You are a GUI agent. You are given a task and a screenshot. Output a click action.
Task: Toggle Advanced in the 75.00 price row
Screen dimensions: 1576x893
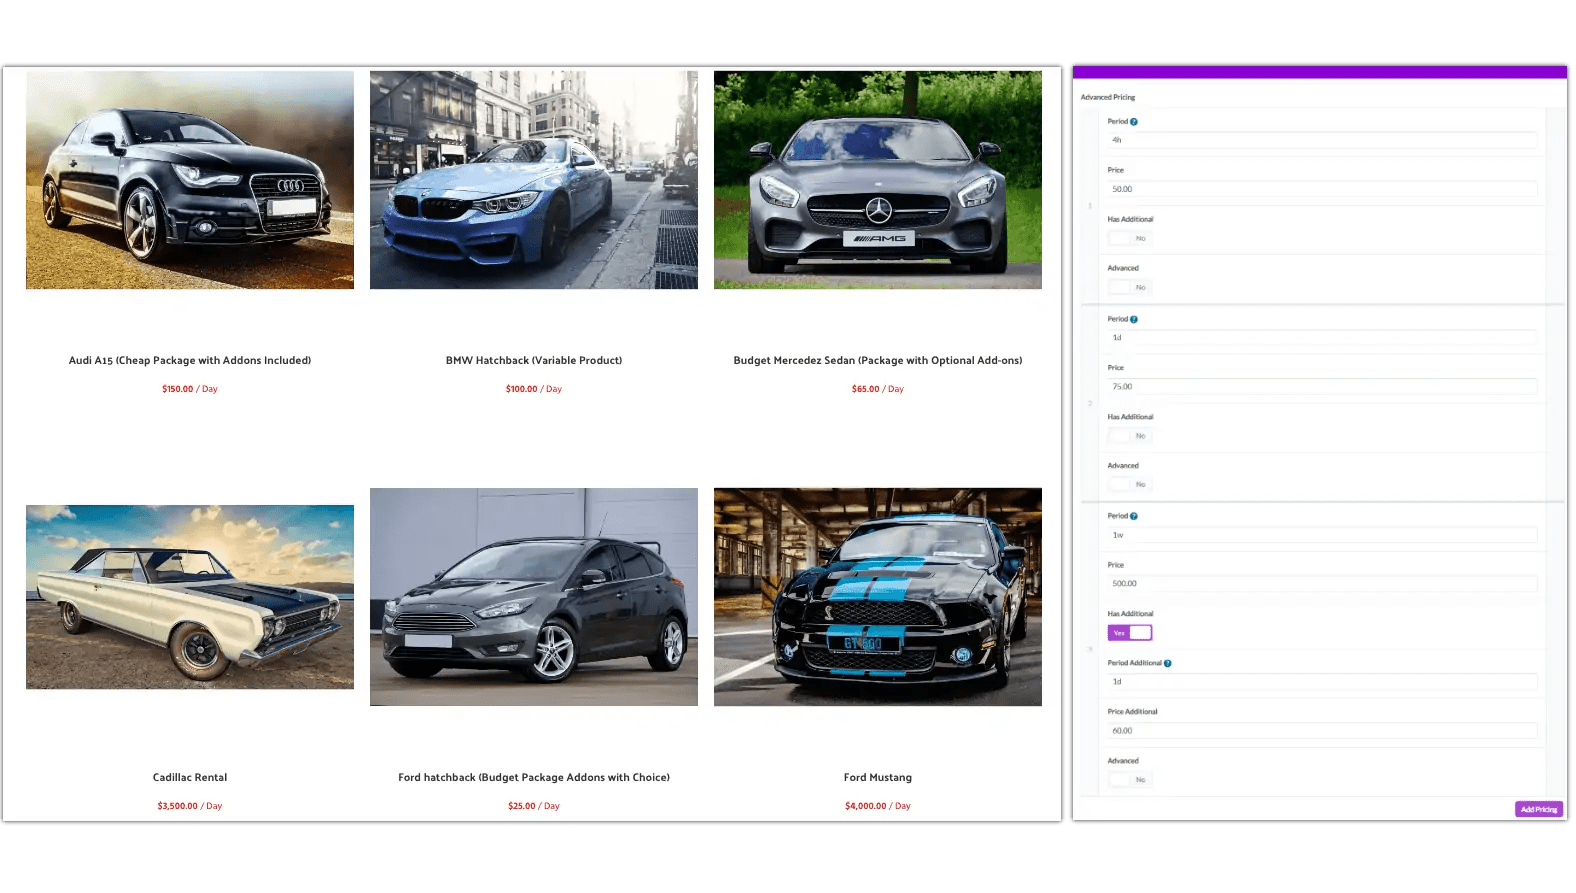[x=1130, y=484]
